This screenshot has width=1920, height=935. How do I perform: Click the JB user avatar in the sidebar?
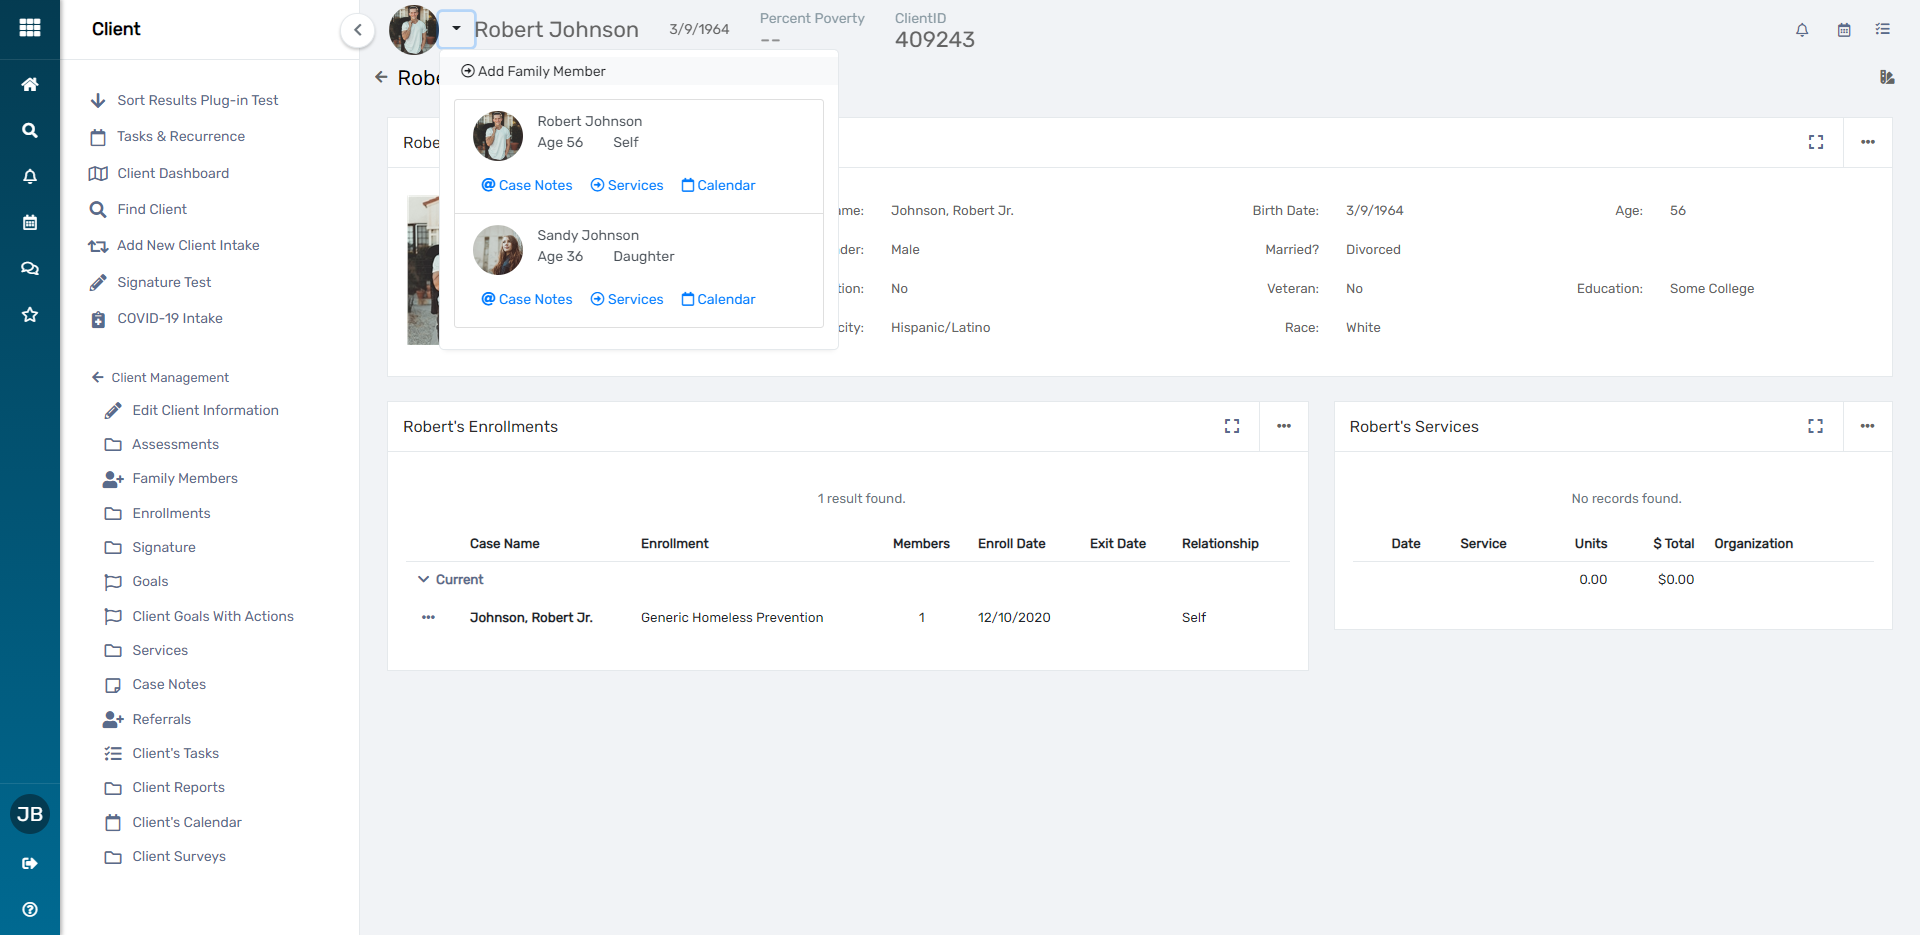click(x=30, y=813)
